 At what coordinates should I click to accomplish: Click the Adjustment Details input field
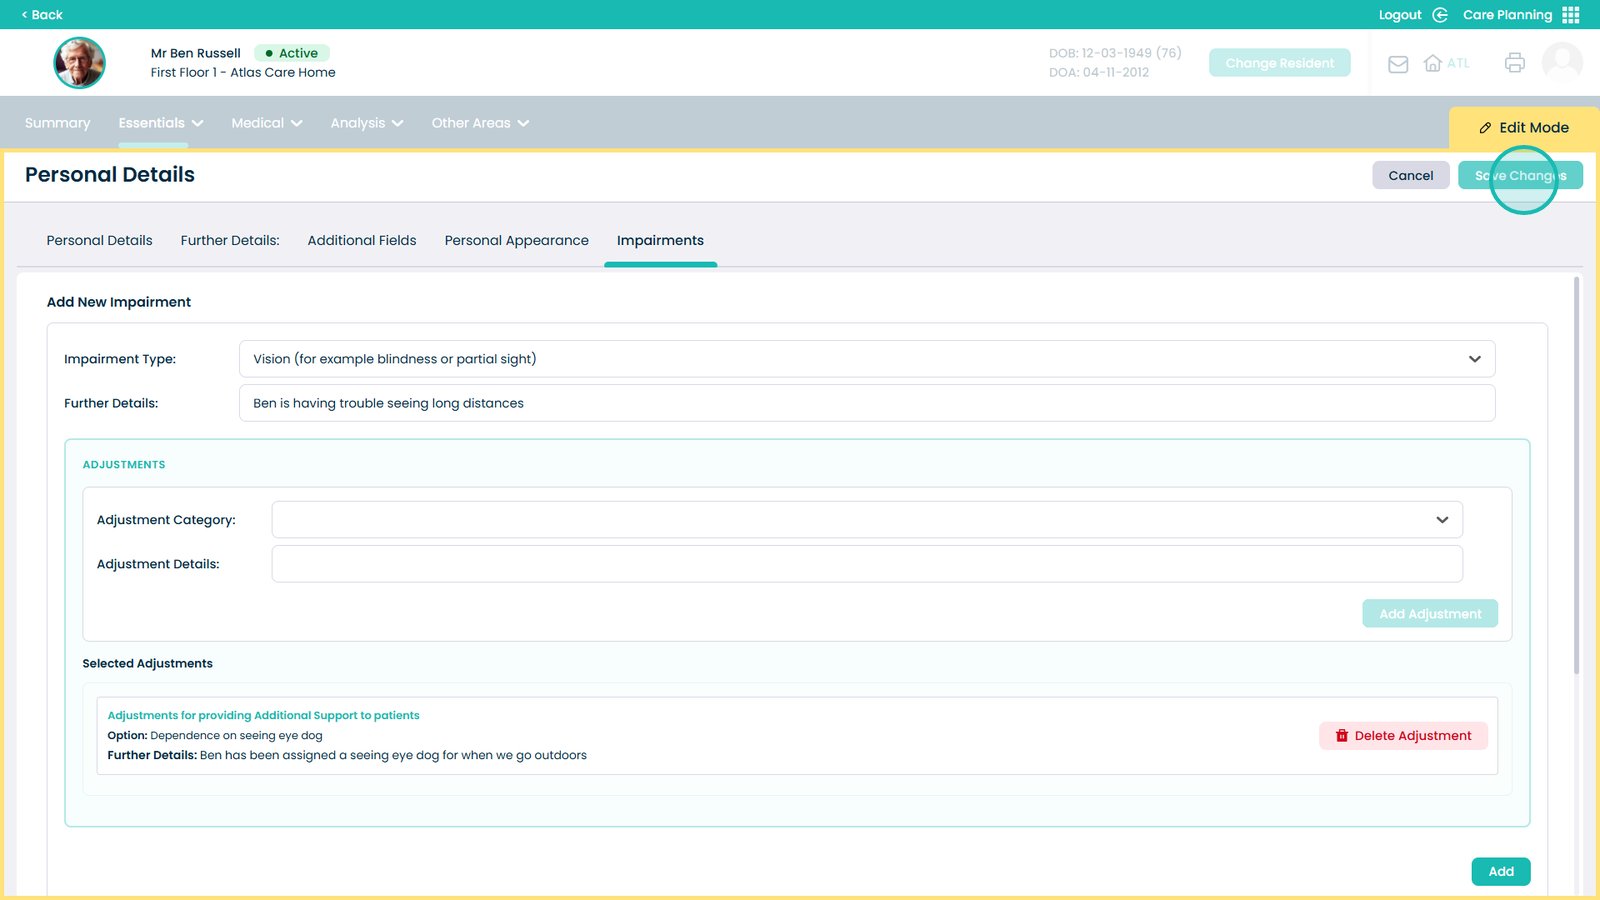click(x=866, y=564)
